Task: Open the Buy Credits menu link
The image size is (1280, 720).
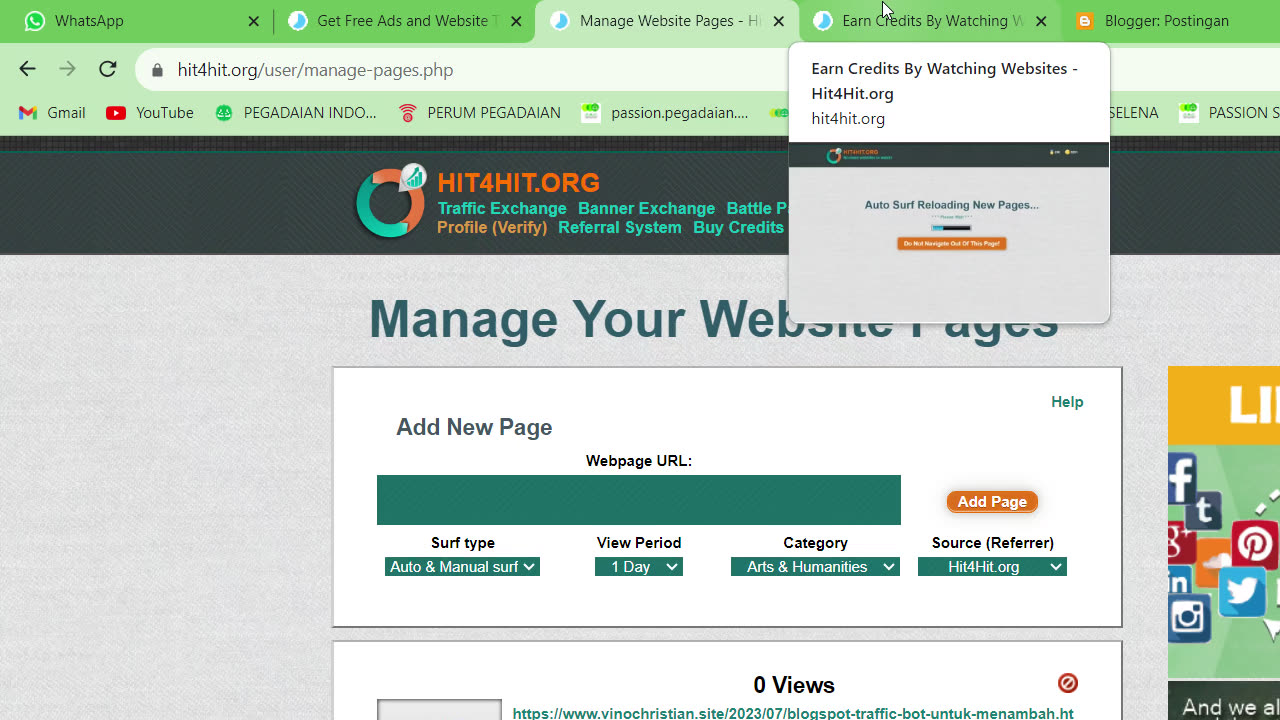Action: [x=738, y=227]
